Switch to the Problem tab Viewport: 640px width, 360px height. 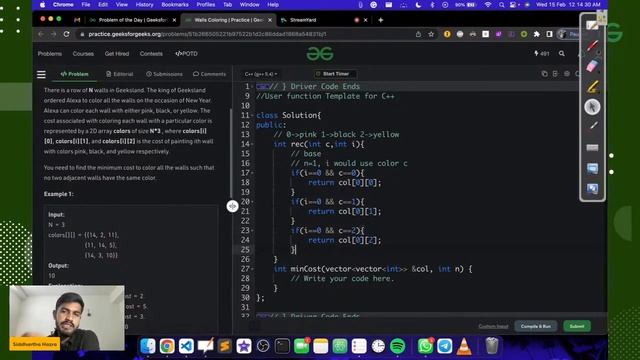point(74,74)
